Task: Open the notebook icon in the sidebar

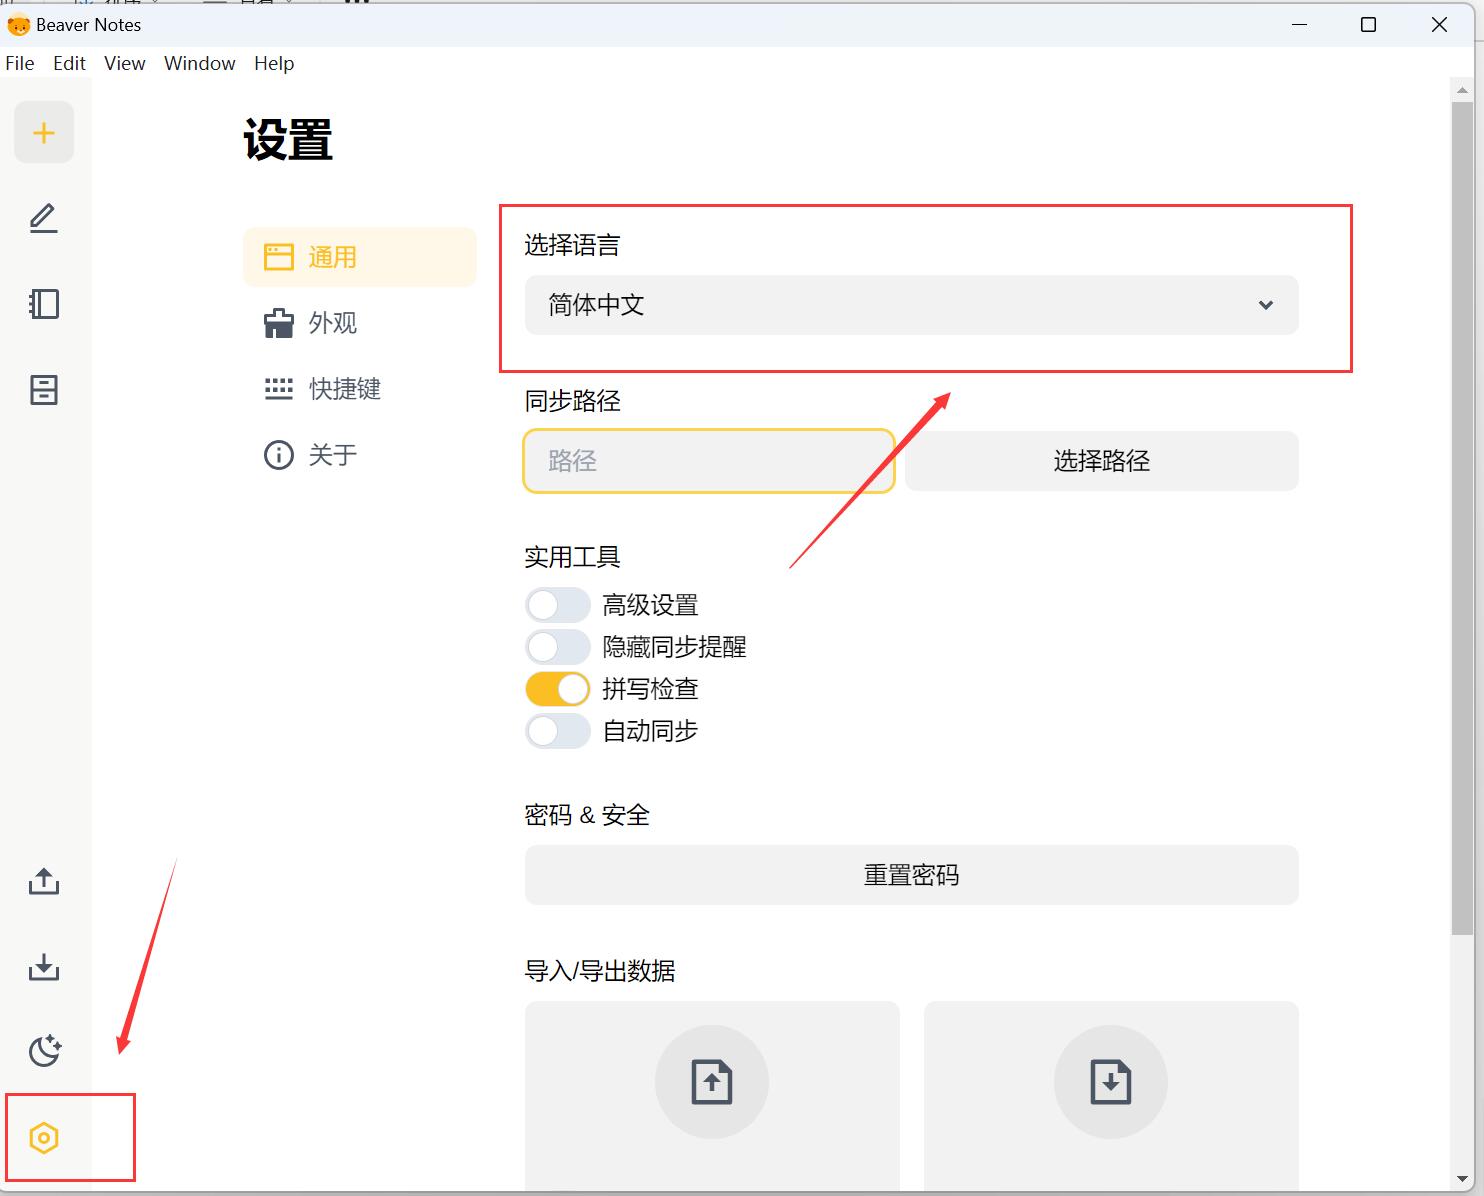Action: click(x=44, y=304)
